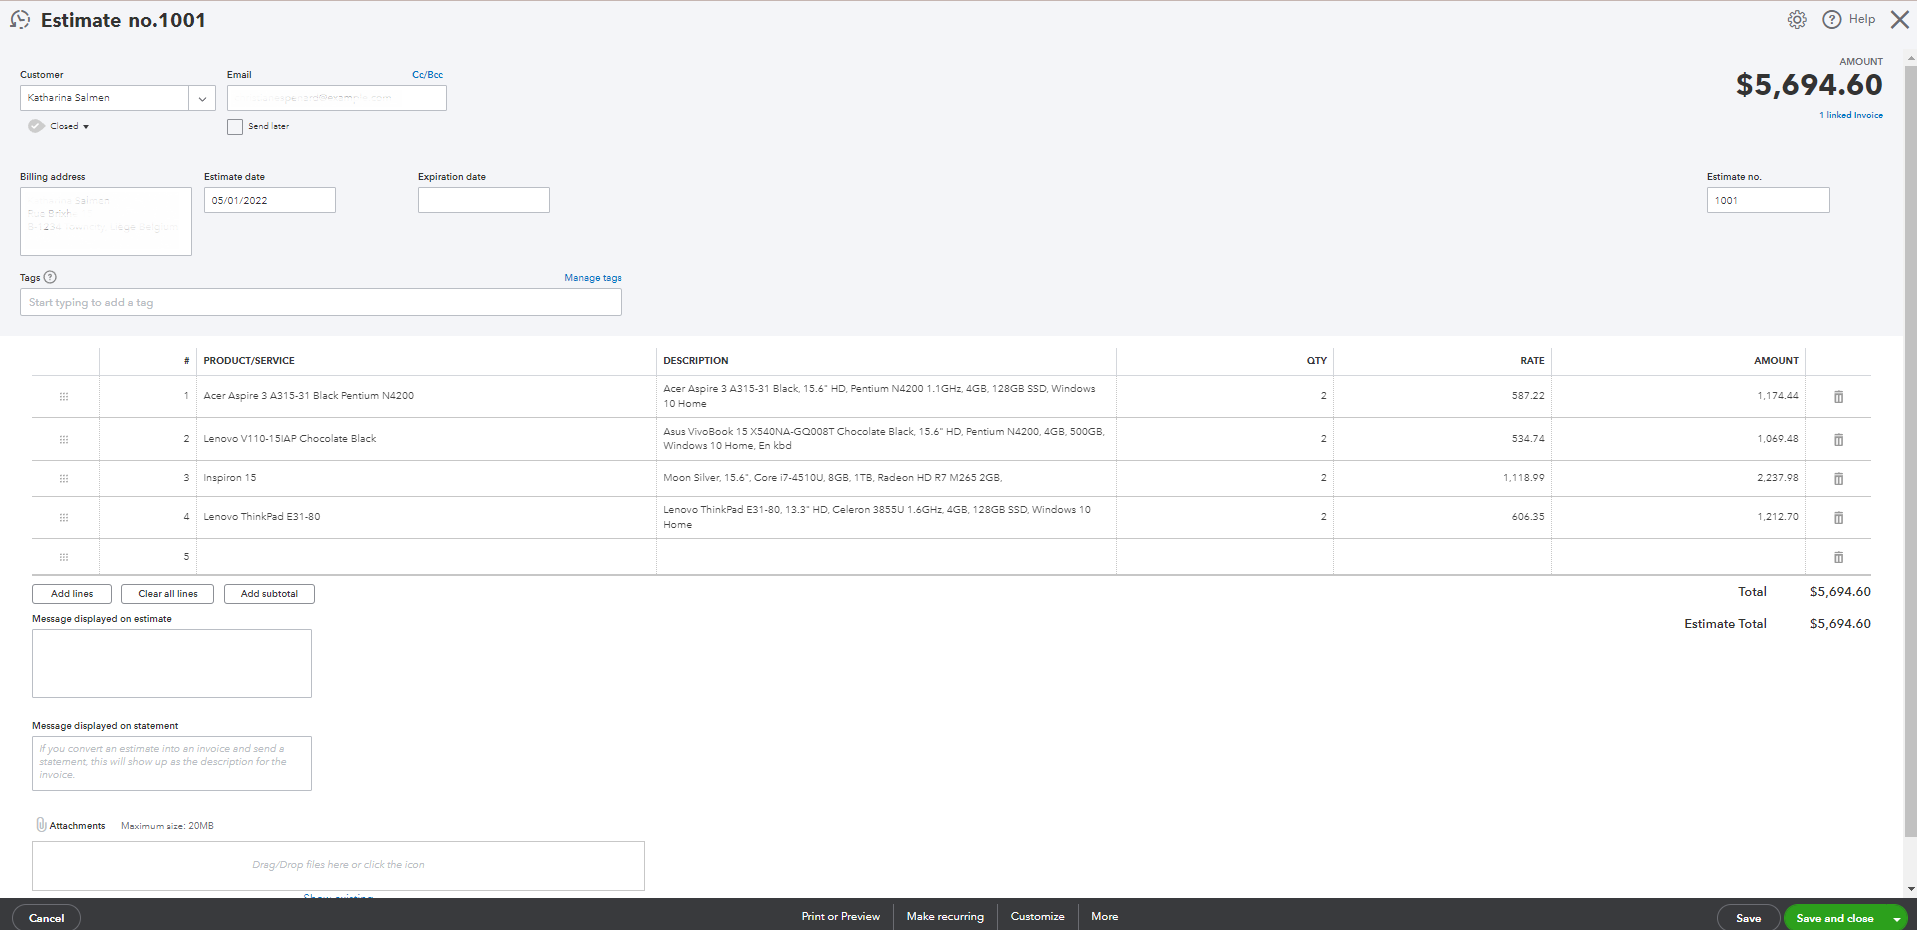Delete line 2 Lenovo V110 with trash icon
The height and width of the screenshot is (930, 1918).
pos(1838,440)
